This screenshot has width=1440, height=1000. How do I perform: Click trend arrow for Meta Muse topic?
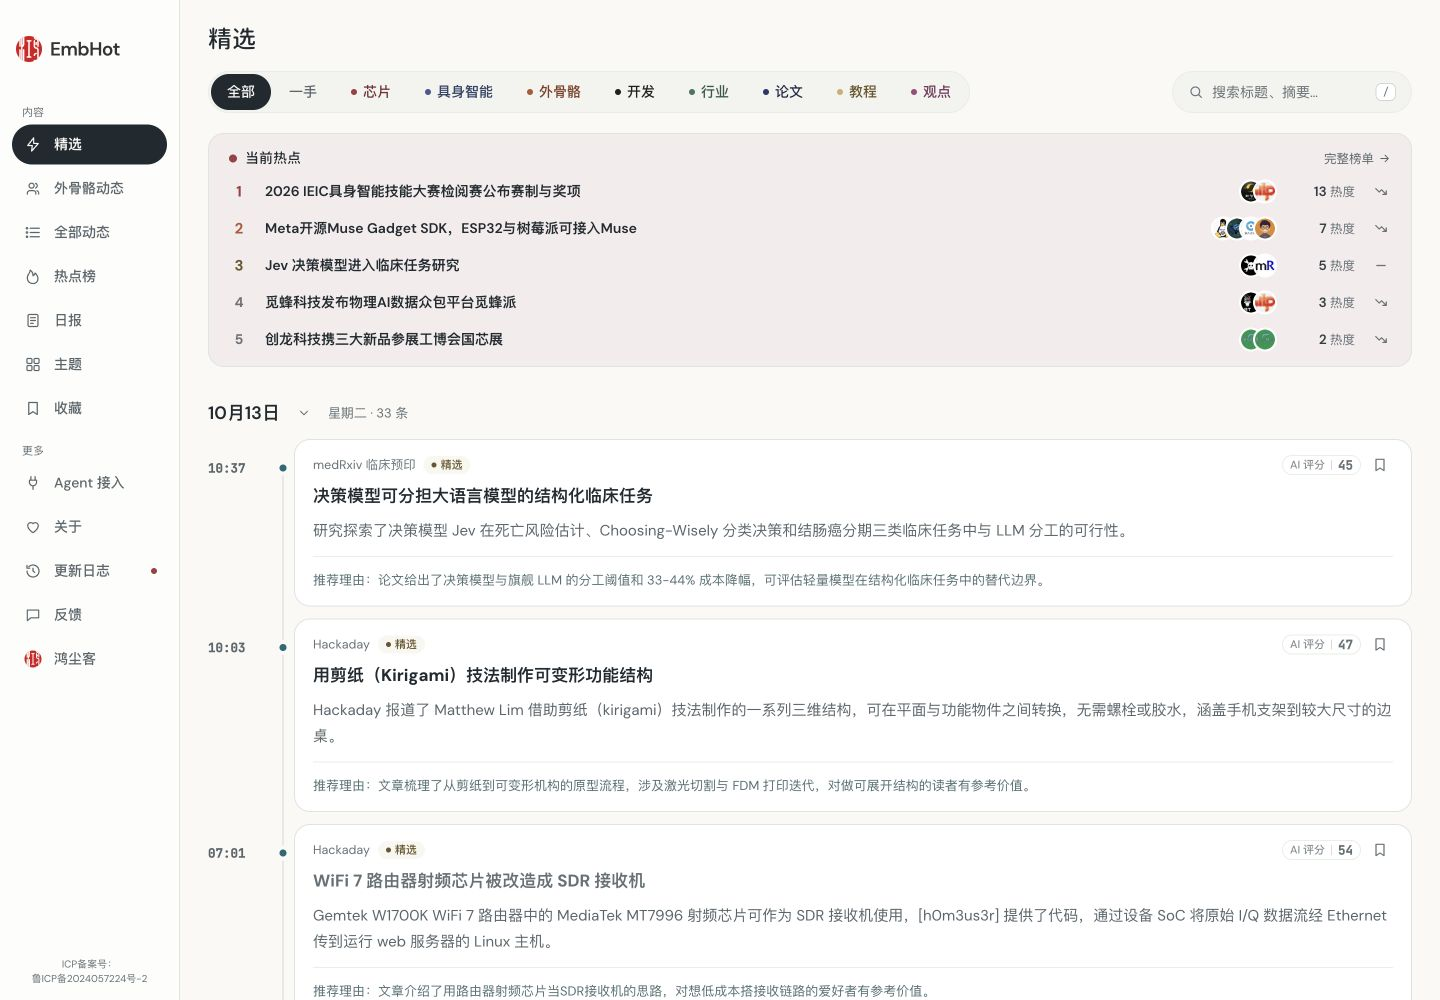[x=1381, y=228]
